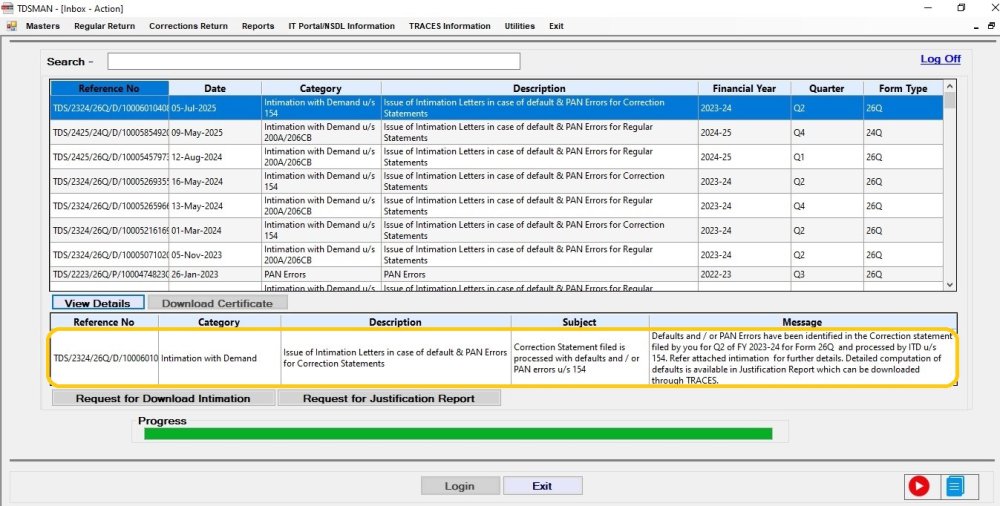Select the row dated 01-Mar-2024

tap(497, 230)
